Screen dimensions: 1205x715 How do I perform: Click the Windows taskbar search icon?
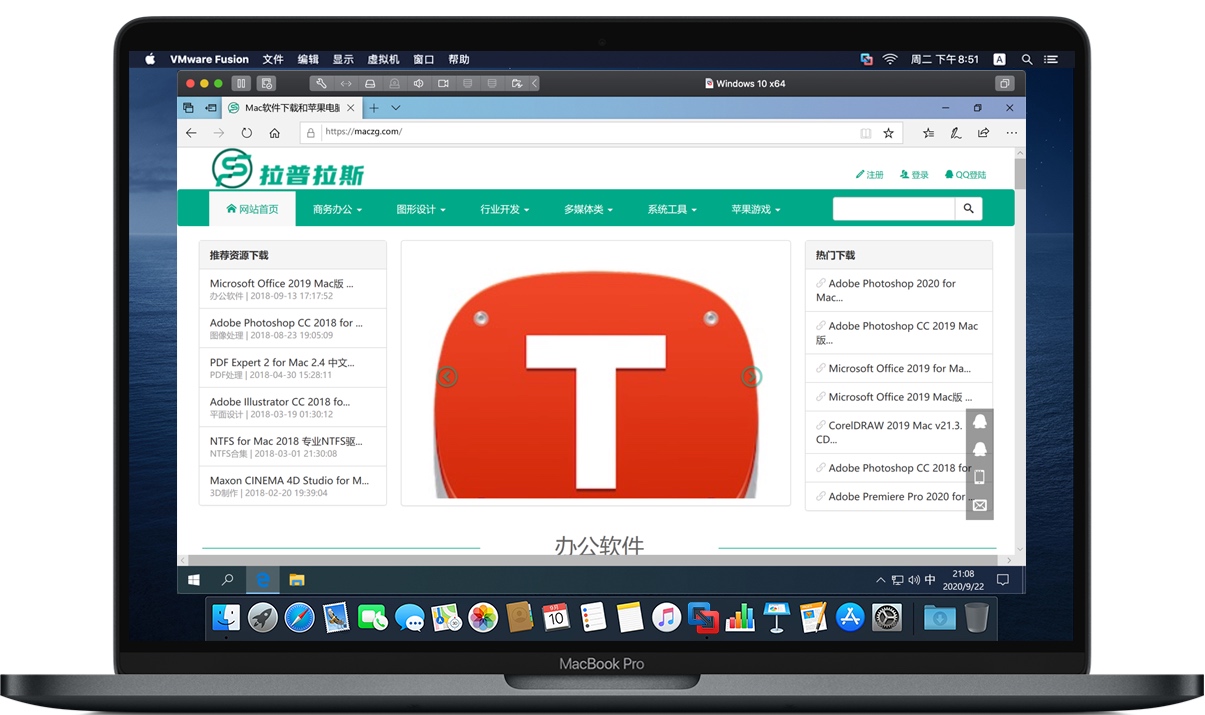pyautogui.click(x=228, y=579)
